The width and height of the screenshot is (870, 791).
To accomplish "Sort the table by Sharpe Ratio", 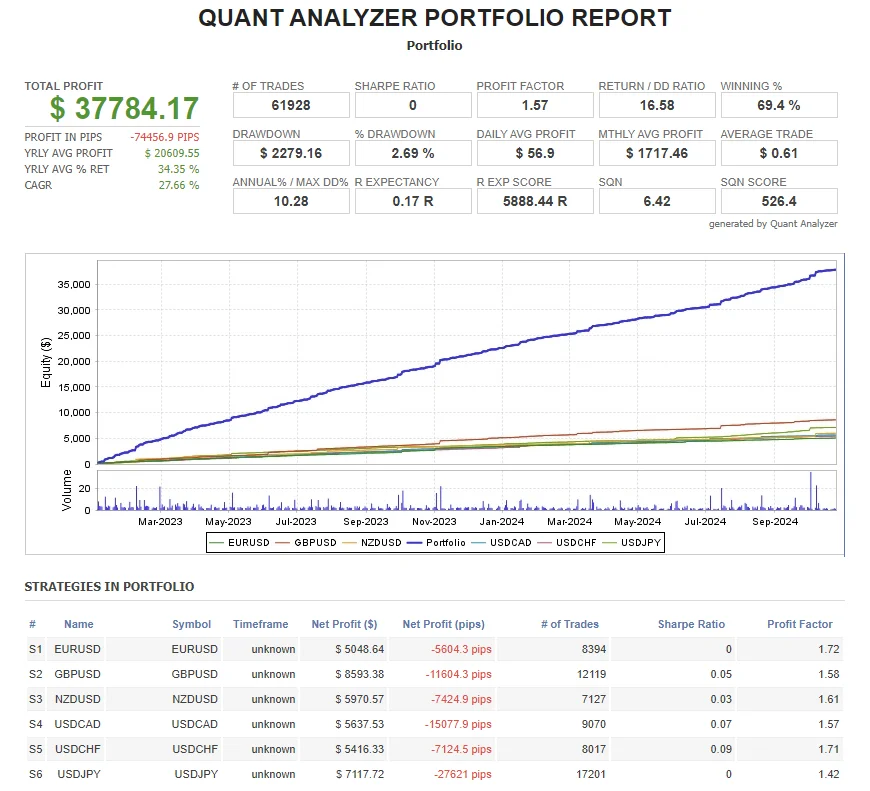I will point(692,624).
